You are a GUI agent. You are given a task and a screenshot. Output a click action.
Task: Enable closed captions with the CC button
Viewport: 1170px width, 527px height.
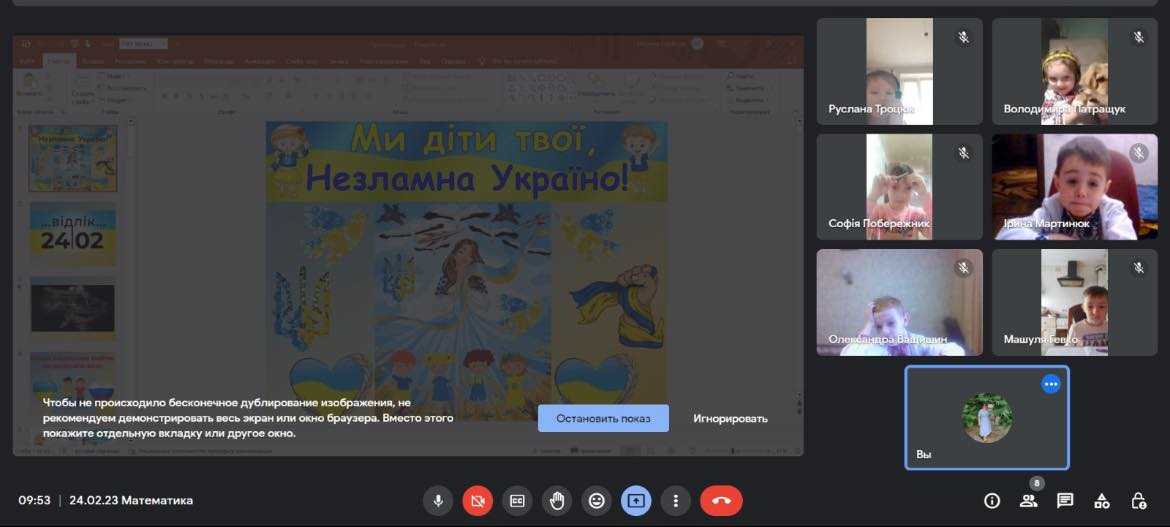pos(517,500)
